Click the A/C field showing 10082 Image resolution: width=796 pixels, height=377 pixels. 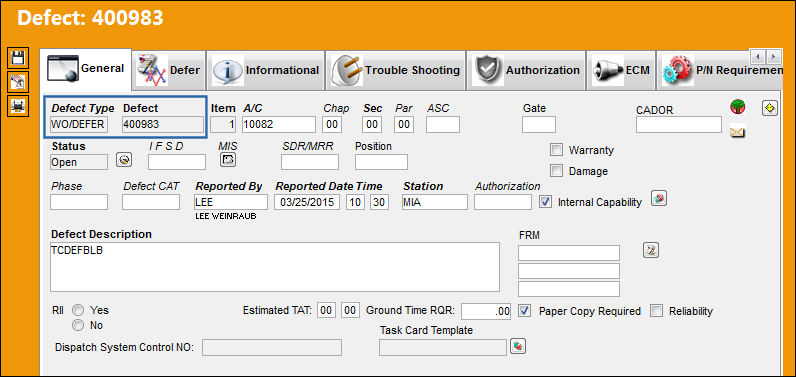coord(279,124)
